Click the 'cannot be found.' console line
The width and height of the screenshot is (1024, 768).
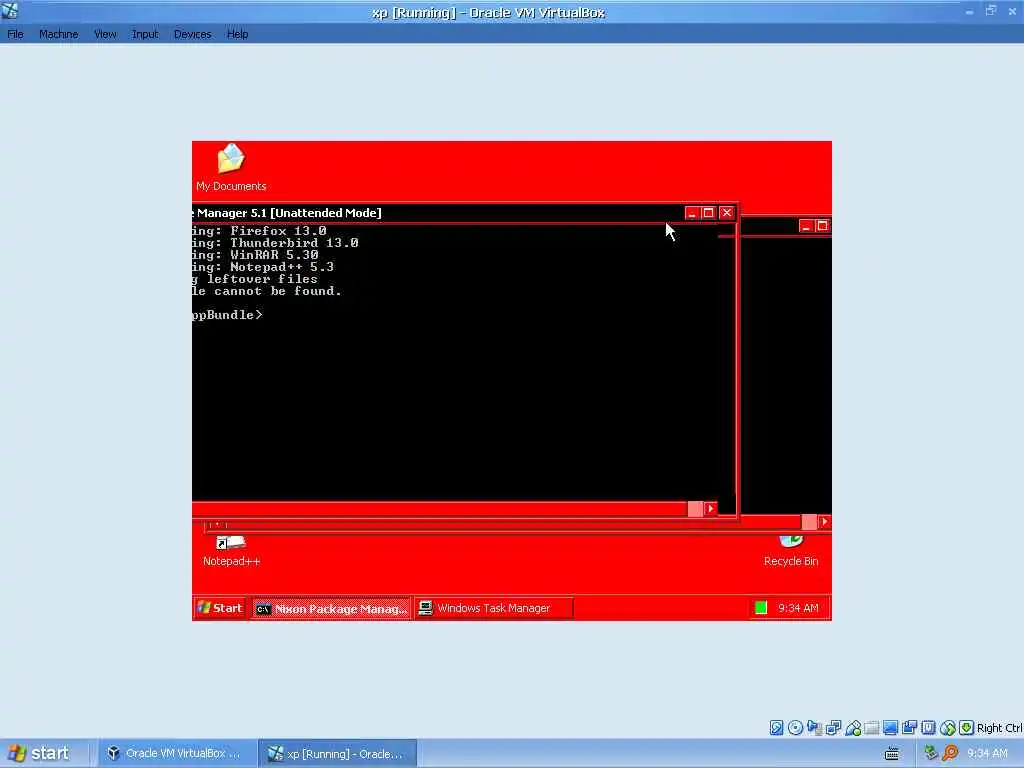(267, 291)
